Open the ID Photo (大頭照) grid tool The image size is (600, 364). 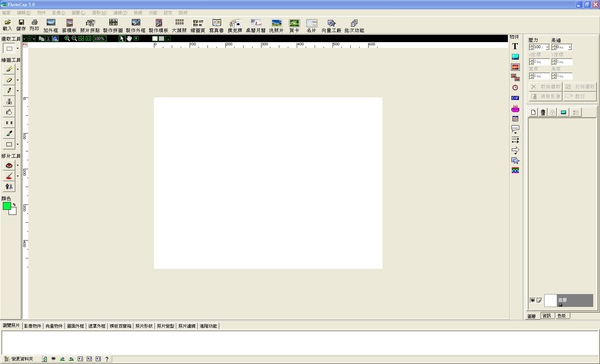pyautogui.click(x=179, y=26)
